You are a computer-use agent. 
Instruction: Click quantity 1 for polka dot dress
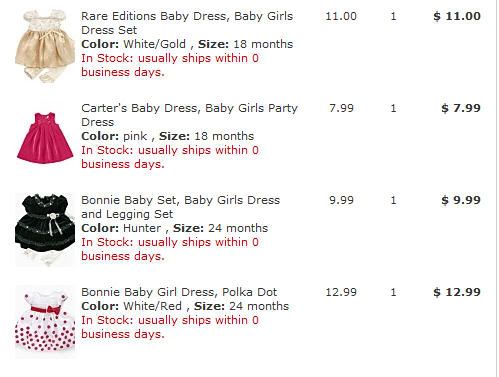coord(393,292)
